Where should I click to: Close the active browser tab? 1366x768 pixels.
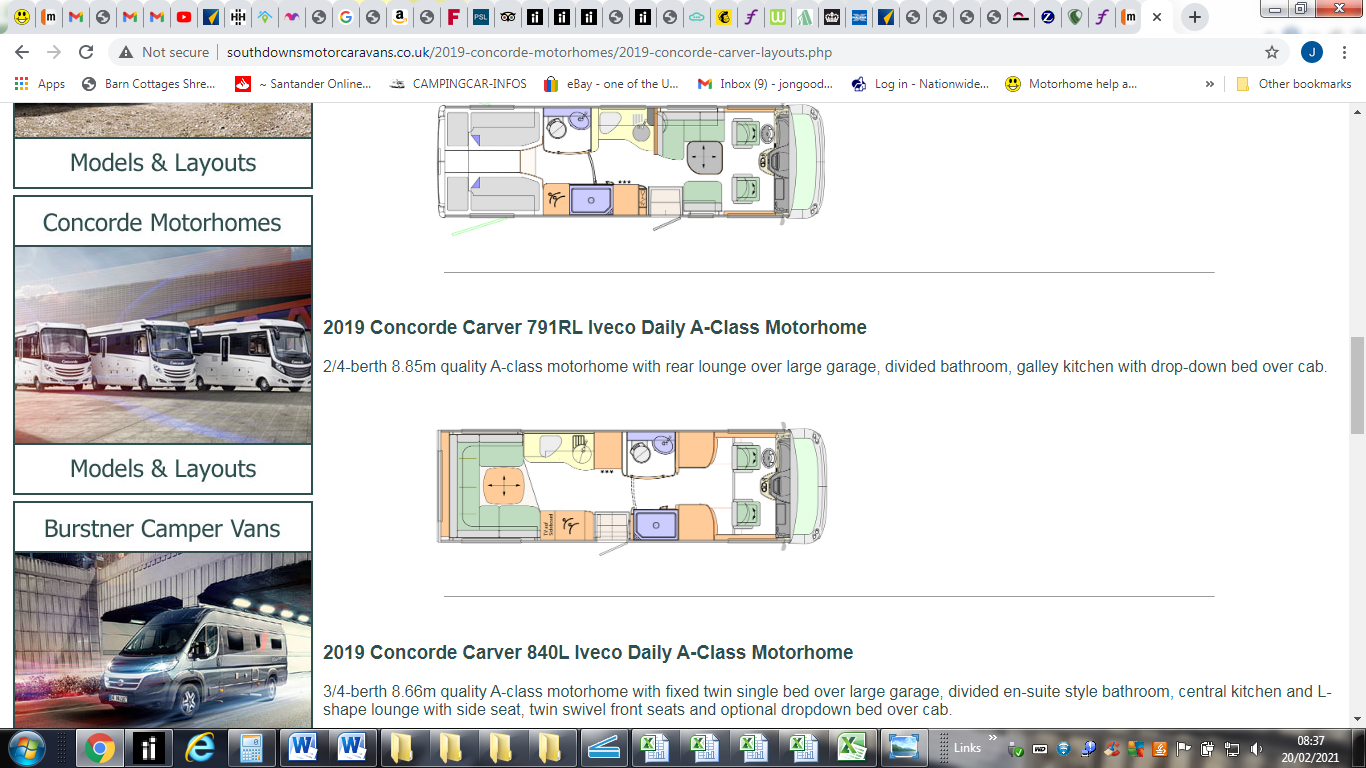1157,17
